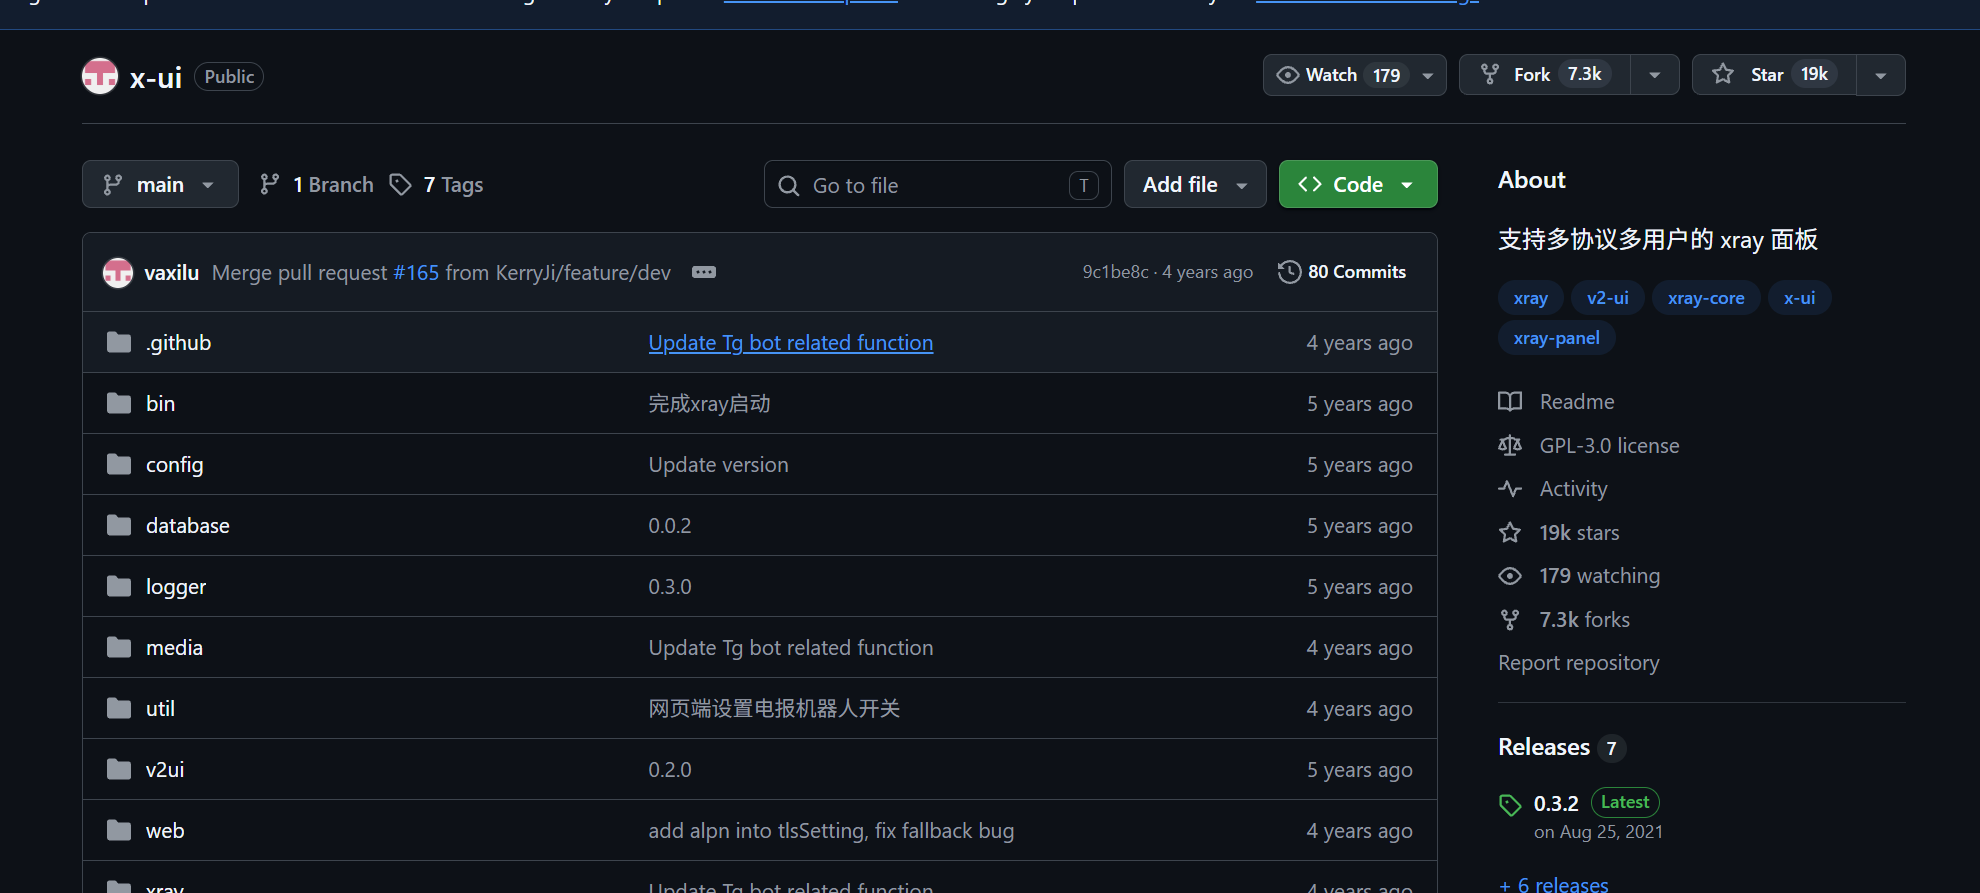The image size is (1980, 893).
Task: Open the config folder icon
Action: (x=119, y=465)
